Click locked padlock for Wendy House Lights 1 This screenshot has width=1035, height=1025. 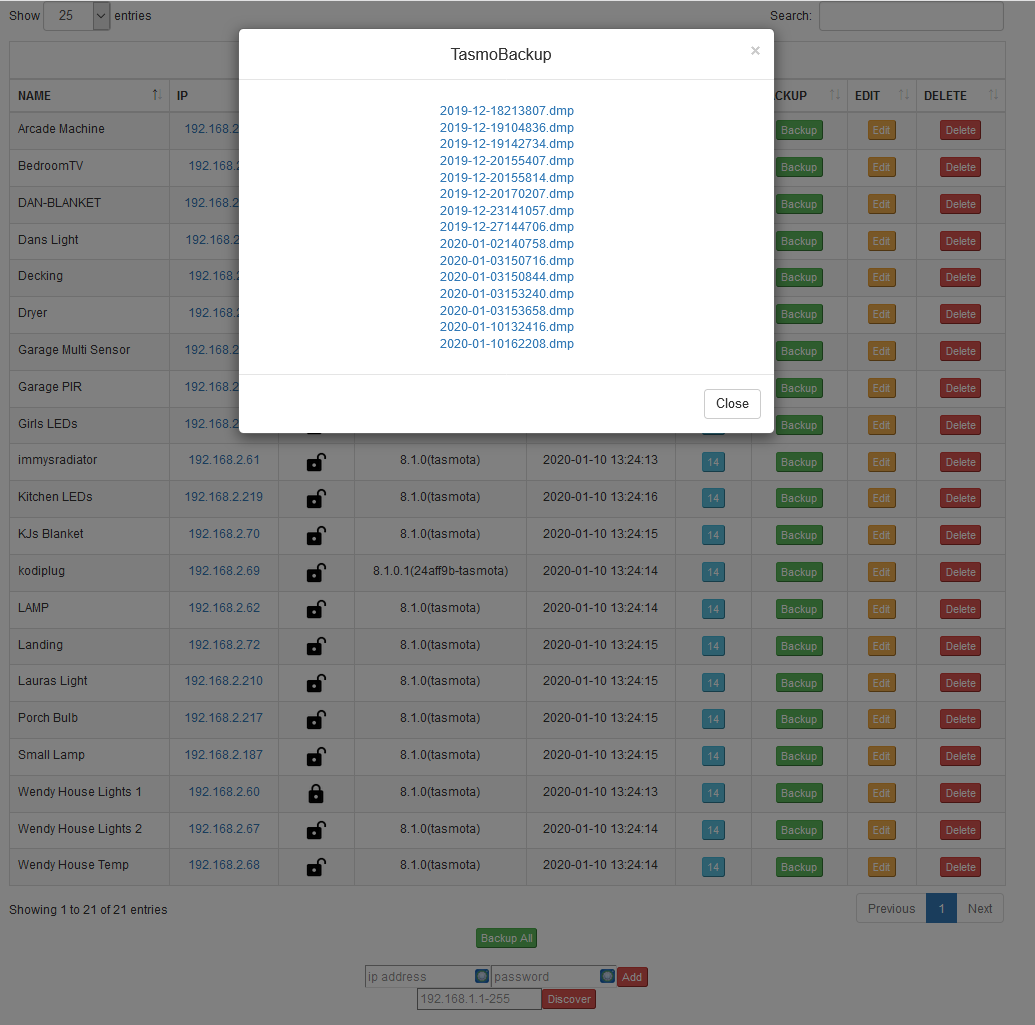pyautogui.click(x=316, y=793)
